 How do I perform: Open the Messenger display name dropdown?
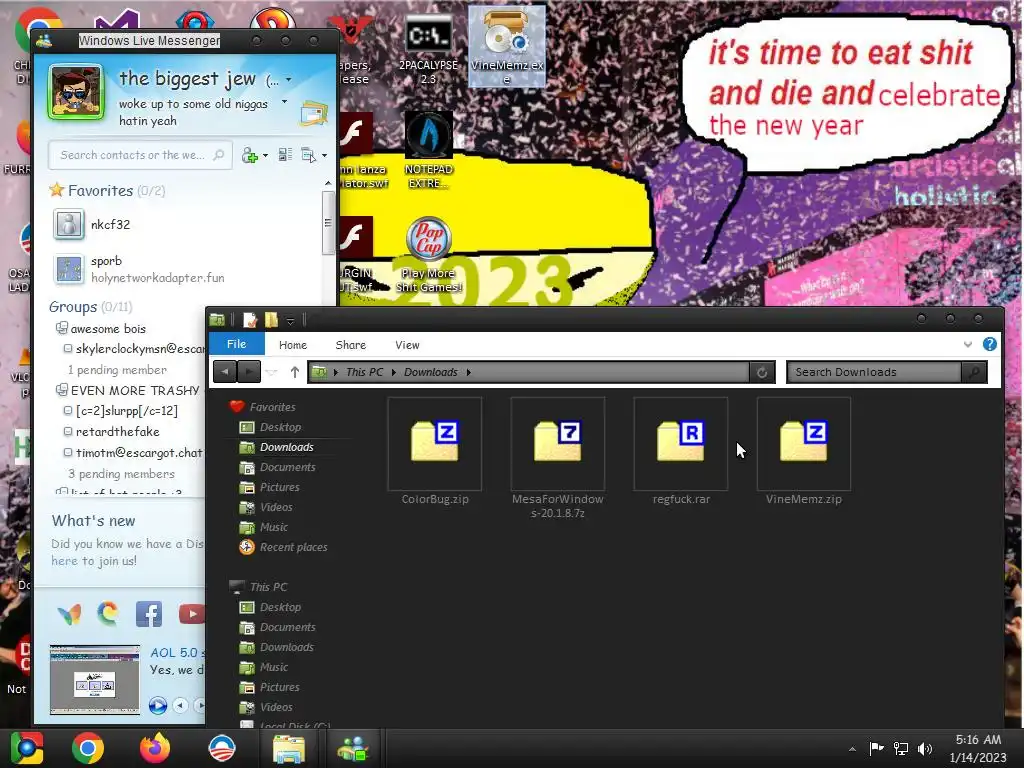[289, 80]
